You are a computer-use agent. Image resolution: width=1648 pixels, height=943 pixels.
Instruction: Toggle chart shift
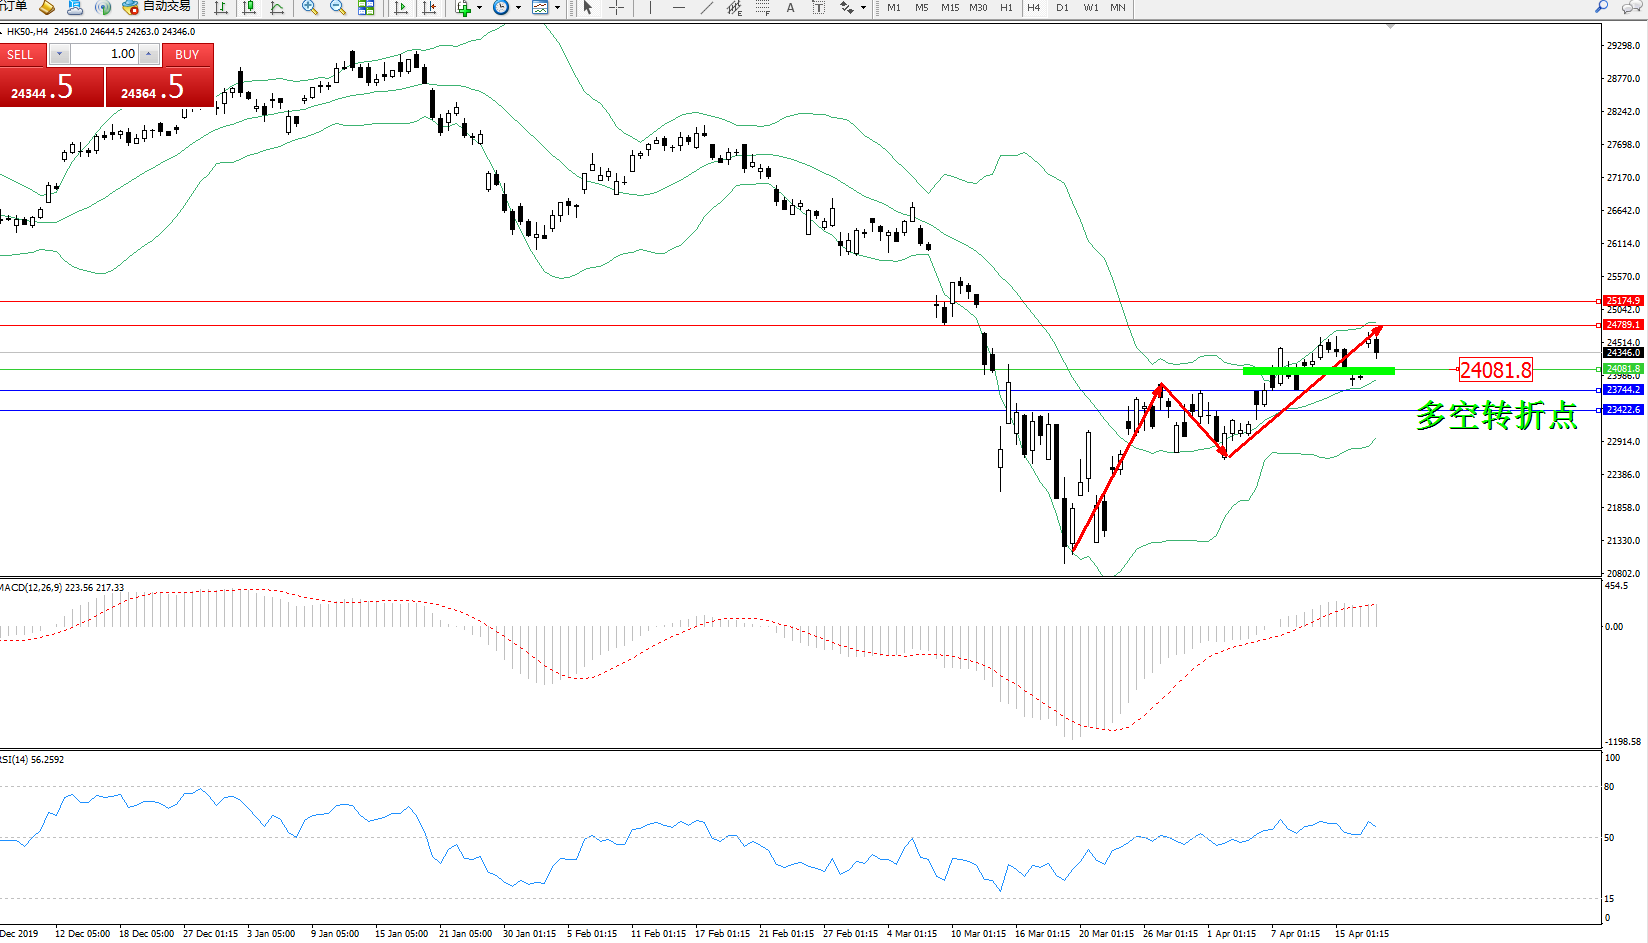click(429, 7)
